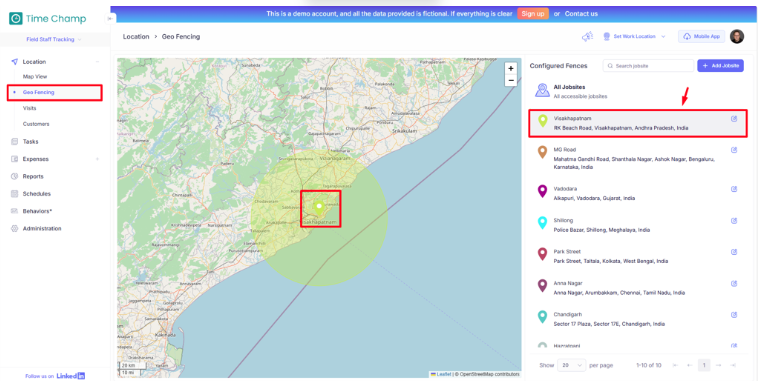This screenshot has width=760, height=381.
Task: Edit the Shillong jobsite
Action: click(x=734, y=221)
